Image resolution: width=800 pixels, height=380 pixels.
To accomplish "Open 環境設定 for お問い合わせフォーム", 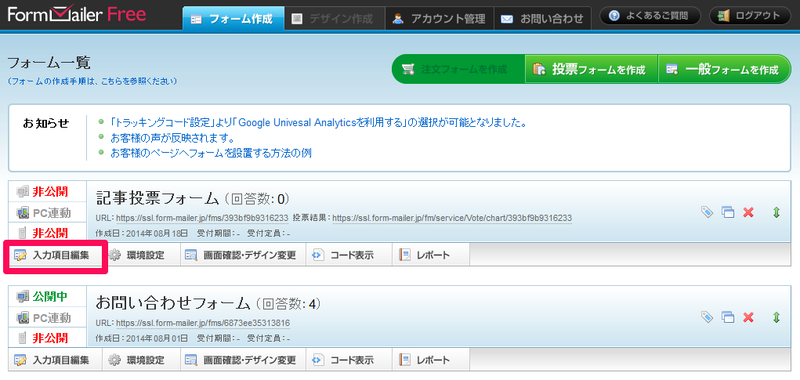I will tap(141, 360).
